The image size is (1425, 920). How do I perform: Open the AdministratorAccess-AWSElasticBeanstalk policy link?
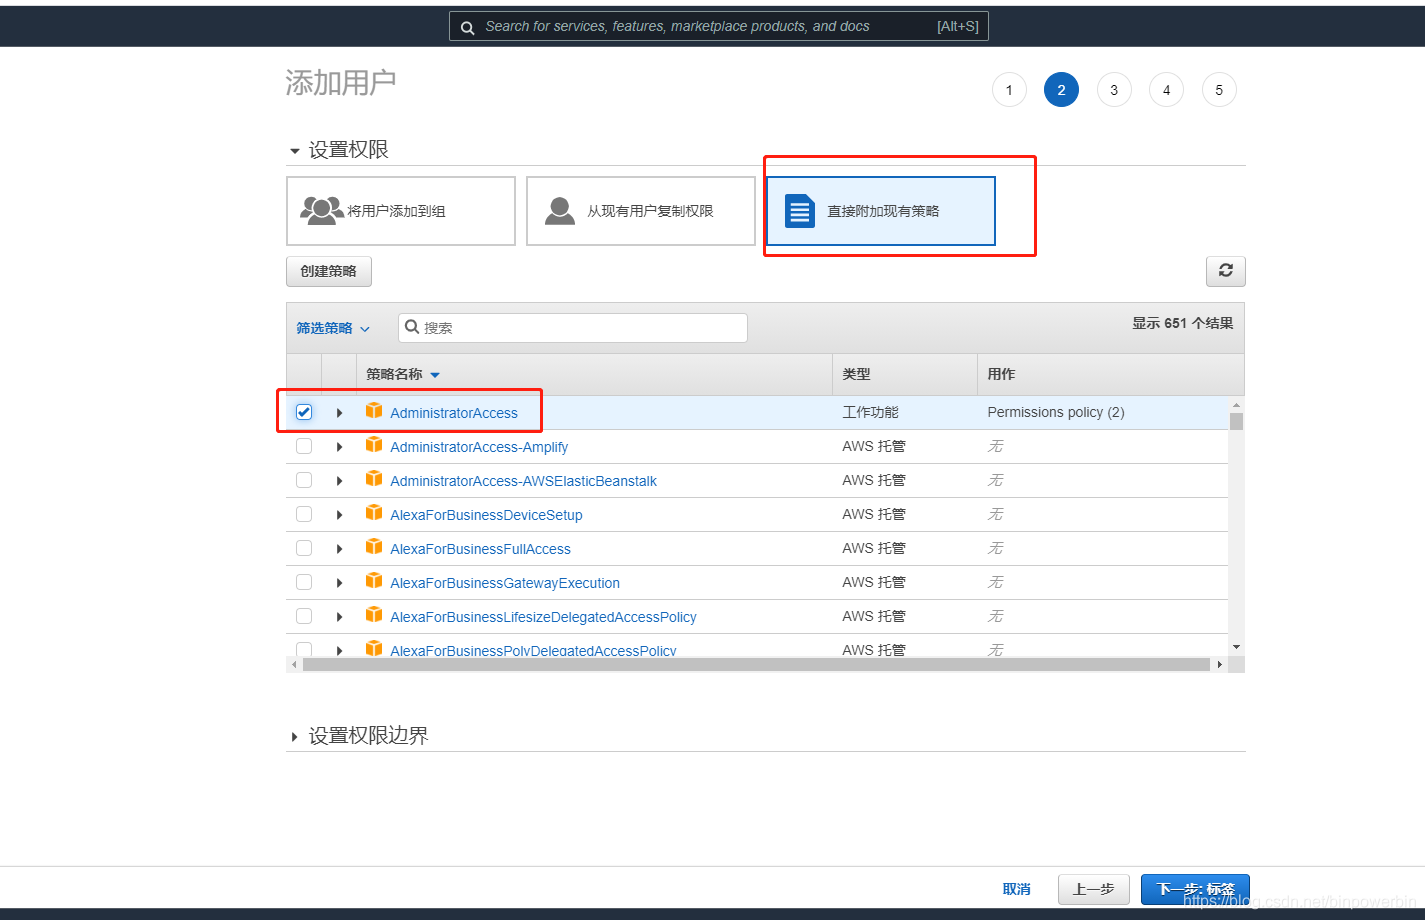point(521,480)
